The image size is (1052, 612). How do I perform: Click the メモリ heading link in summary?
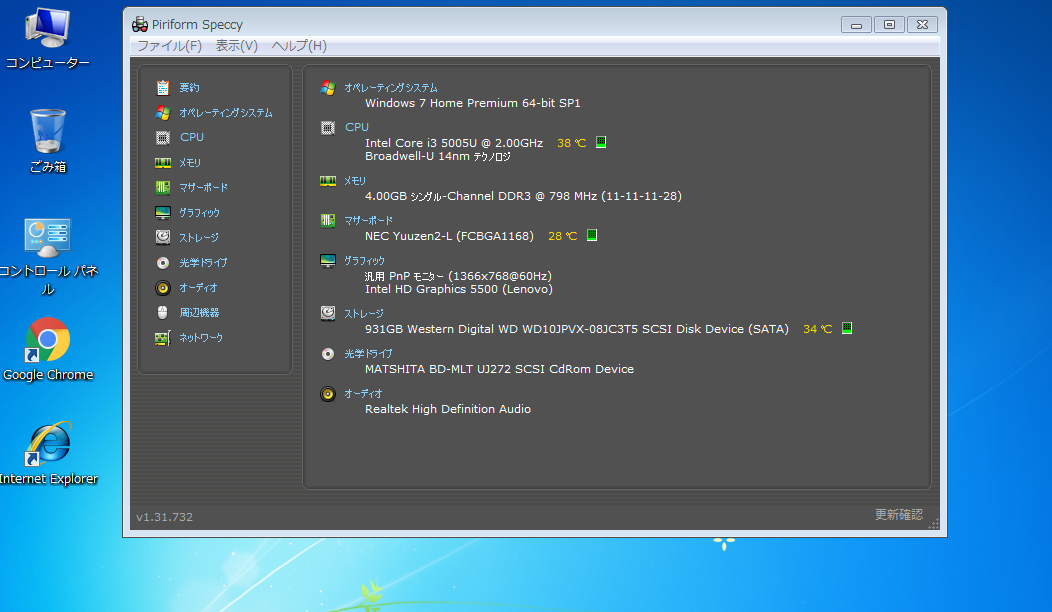click(x=355, y=181)
